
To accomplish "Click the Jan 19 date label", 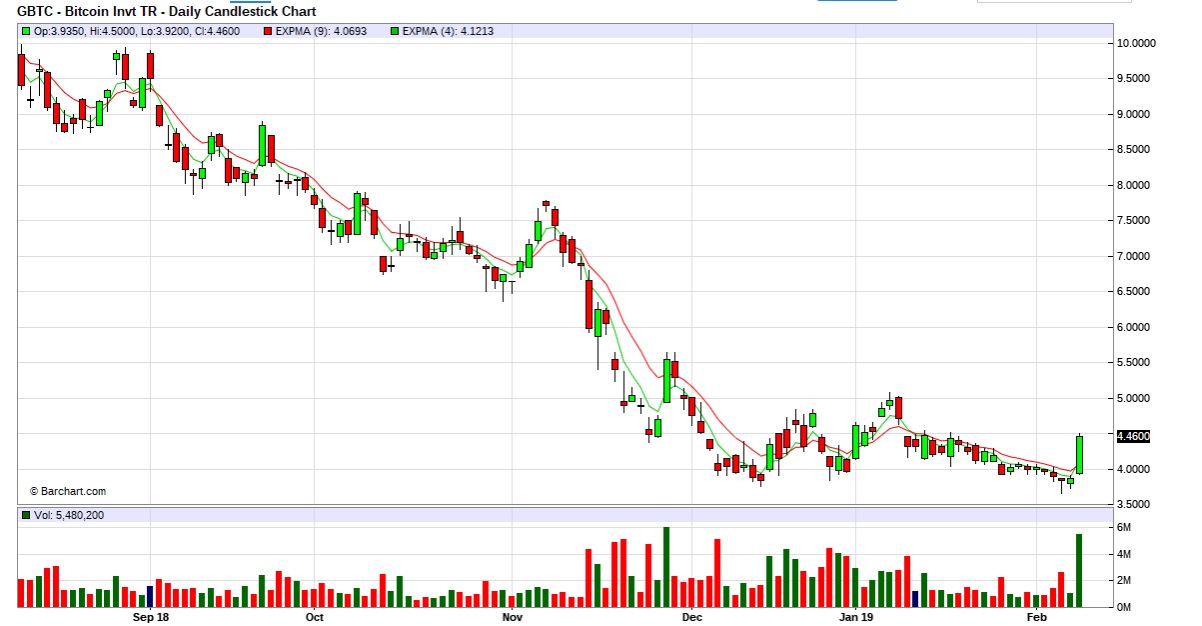I will click(x=857, y=617).
